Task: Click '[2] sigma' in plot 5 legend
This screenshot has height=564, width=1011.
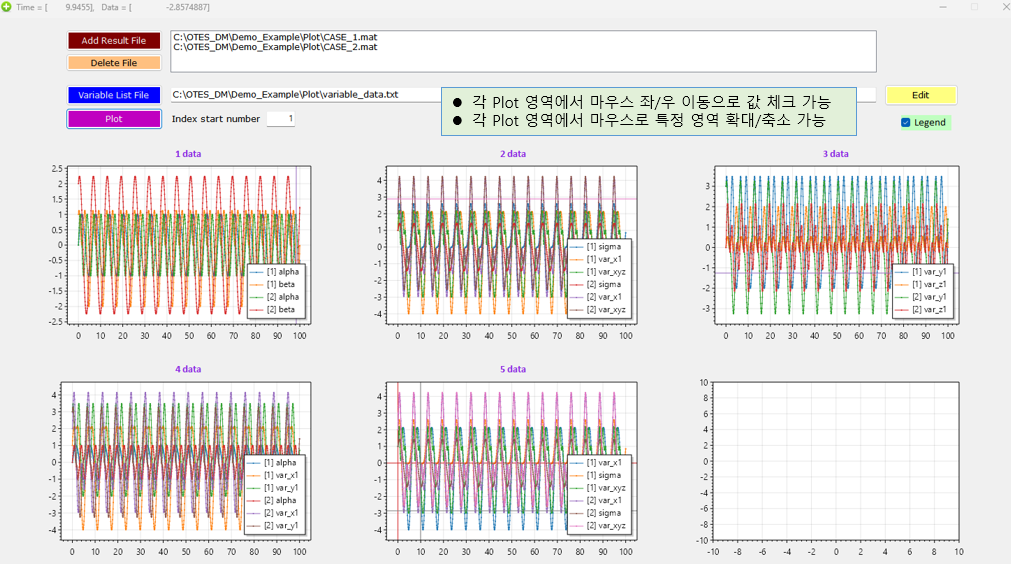Action: point(604,513)
